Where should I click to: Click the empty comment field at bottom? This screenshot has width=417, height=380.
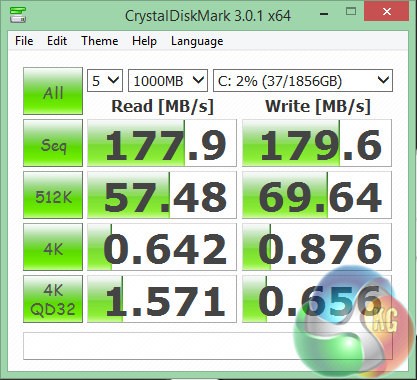click(208, 346)
